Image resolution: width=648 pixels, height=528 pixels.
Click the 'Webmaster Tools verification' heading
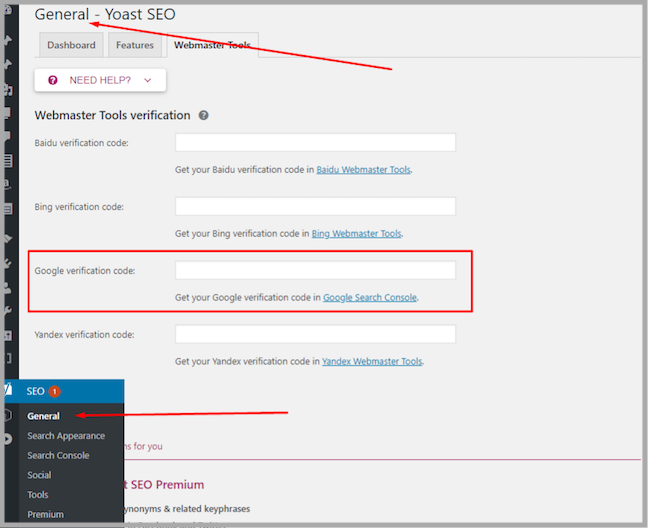click(112, 115)
